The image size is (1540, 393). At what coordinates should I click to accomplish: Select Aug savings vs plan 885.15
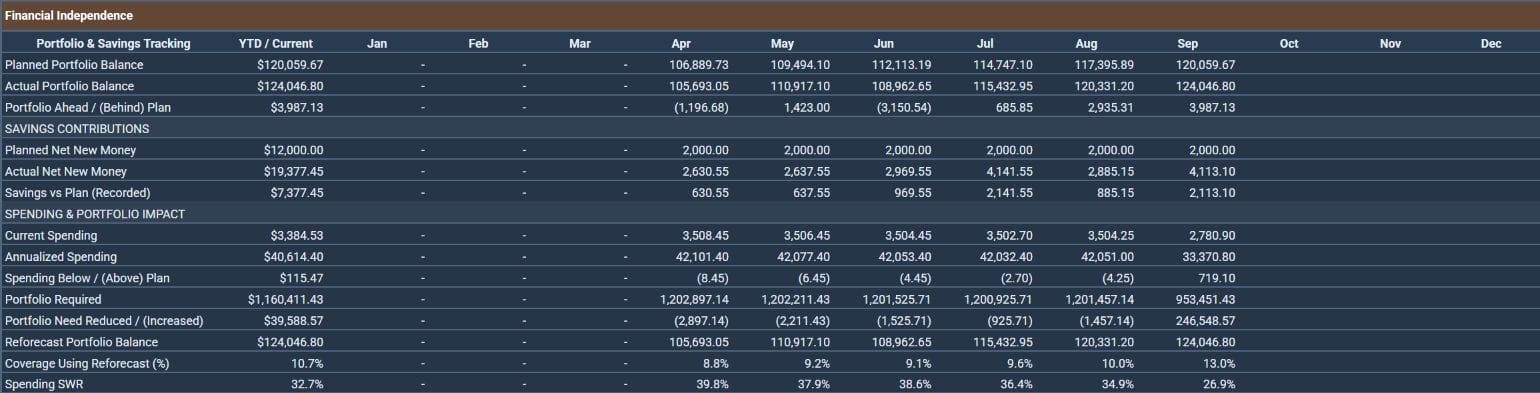[x=1116, y=193]
